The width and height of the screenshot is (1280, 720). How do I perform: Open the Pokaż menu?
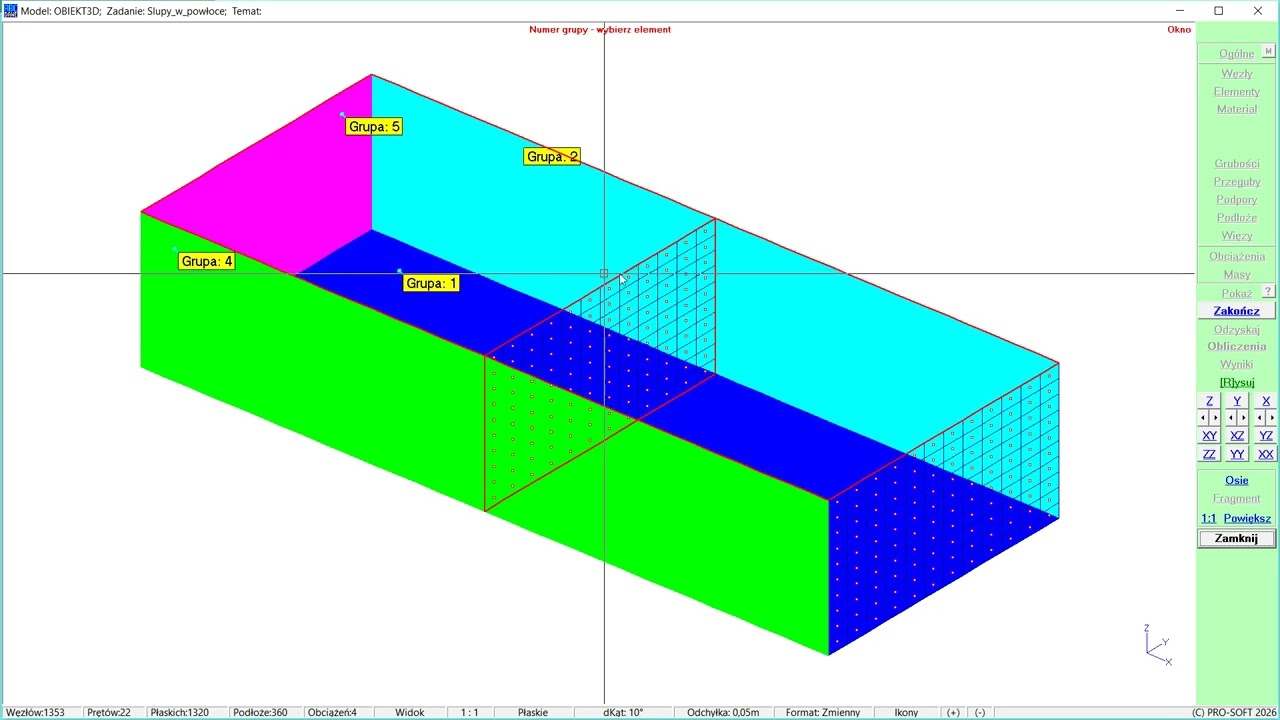point(1237,294)
